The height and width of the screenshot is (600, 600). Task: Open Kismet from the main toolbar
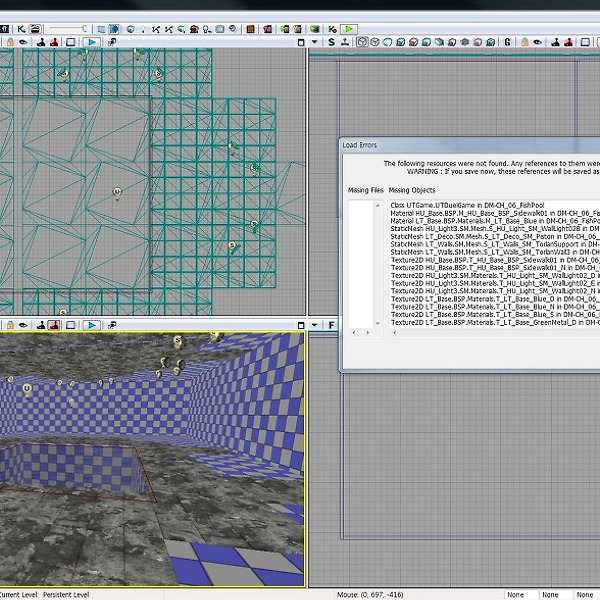[x=21, y=29]
